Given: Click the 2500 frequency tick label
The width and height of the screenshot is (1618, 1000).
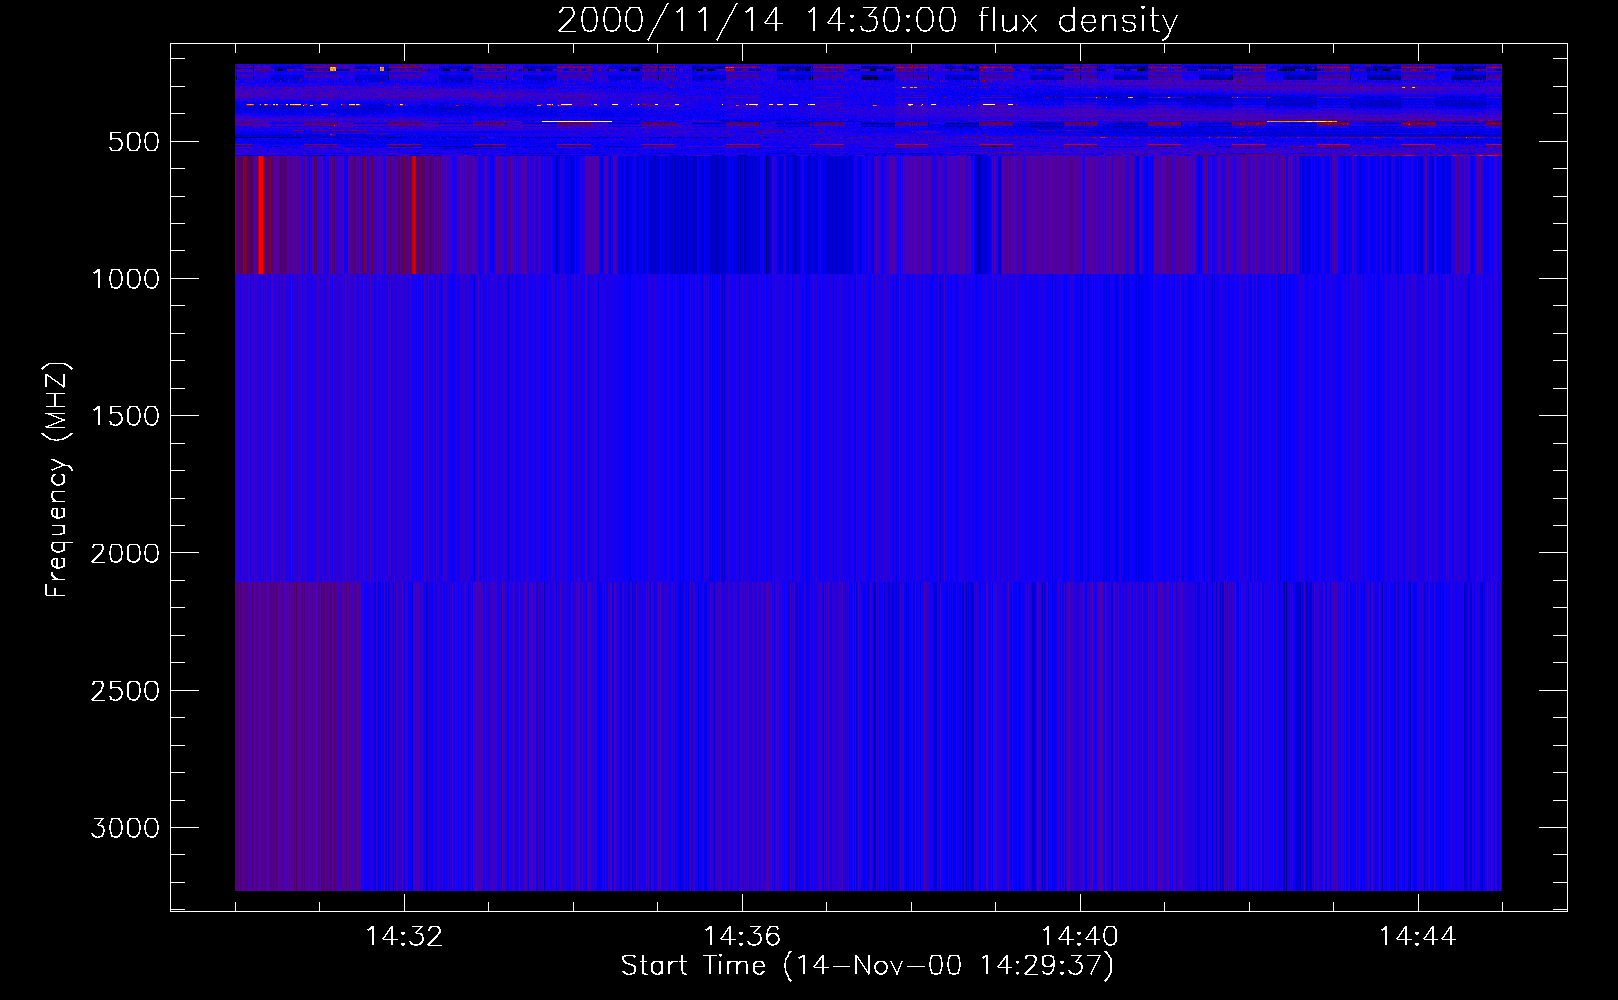Looking at the screenshot, I should tap(125, 691).
